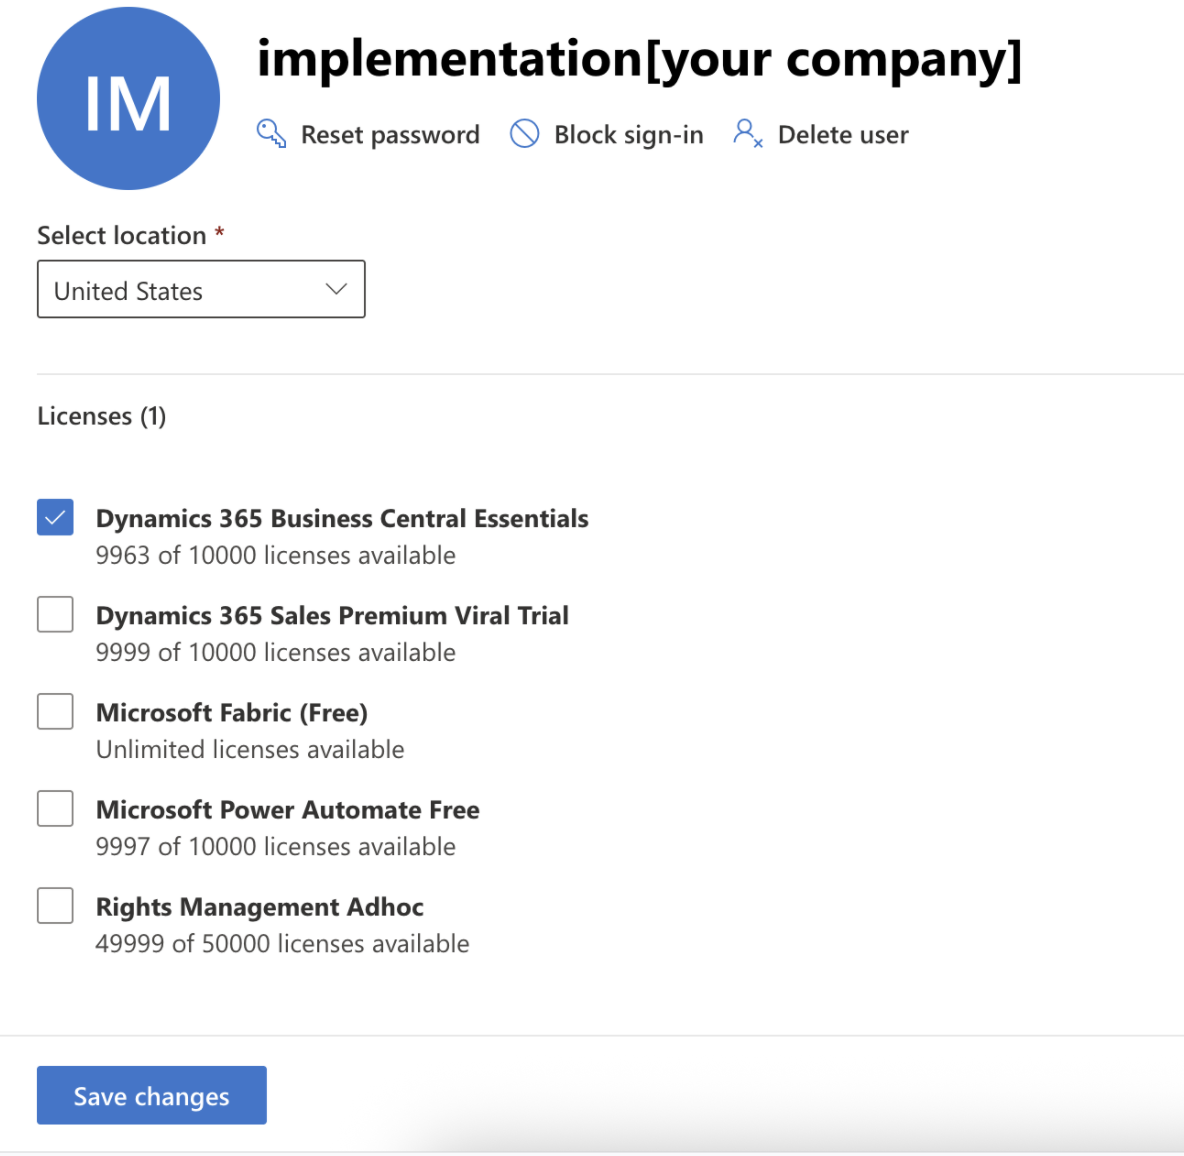Screen dimensions: 1184x1156
Task: Click the Microsoft Power Automate Free label
Action: (288, 809)
